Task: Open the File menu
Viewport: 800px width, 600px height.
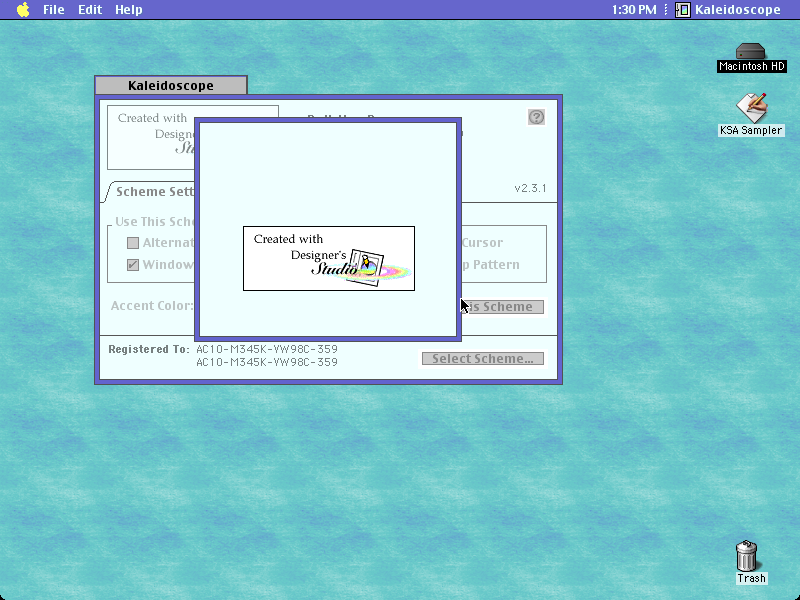Action: 54,9
